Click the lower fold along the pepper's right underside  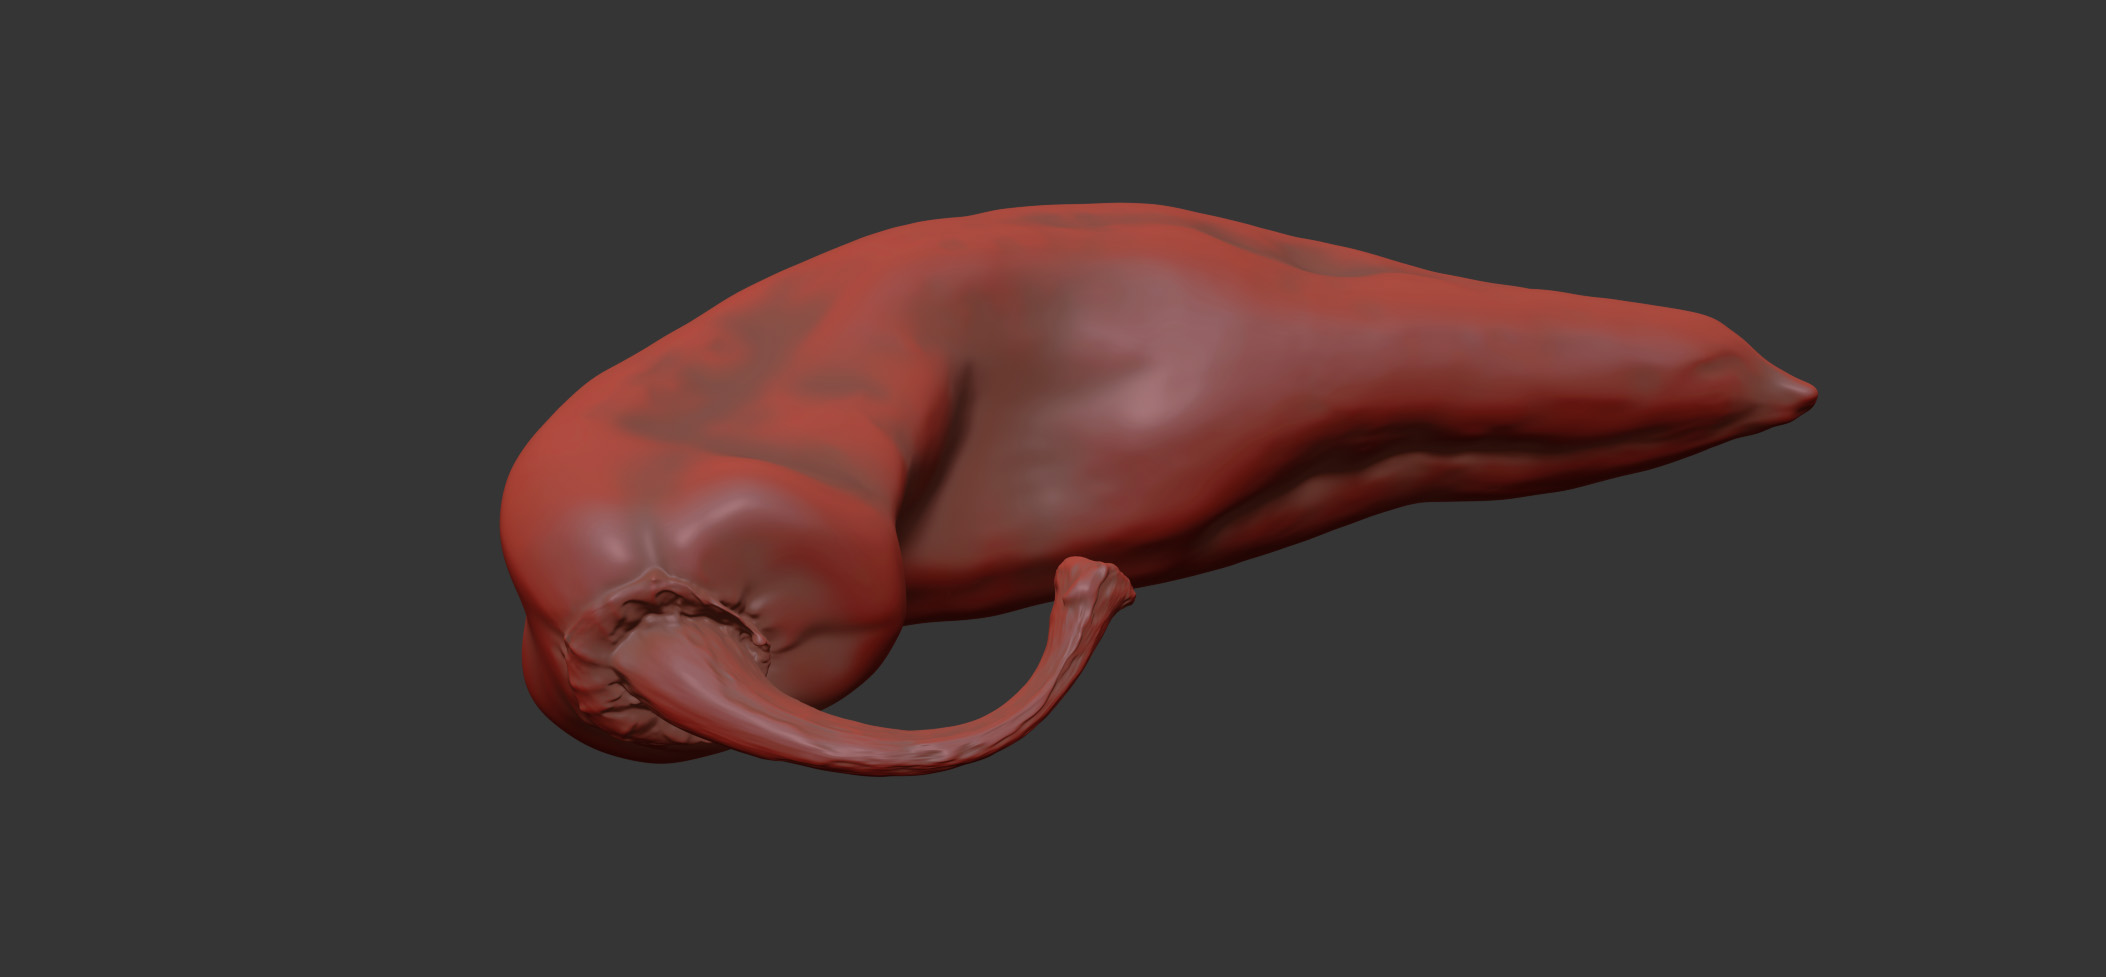coord(1400,478)
